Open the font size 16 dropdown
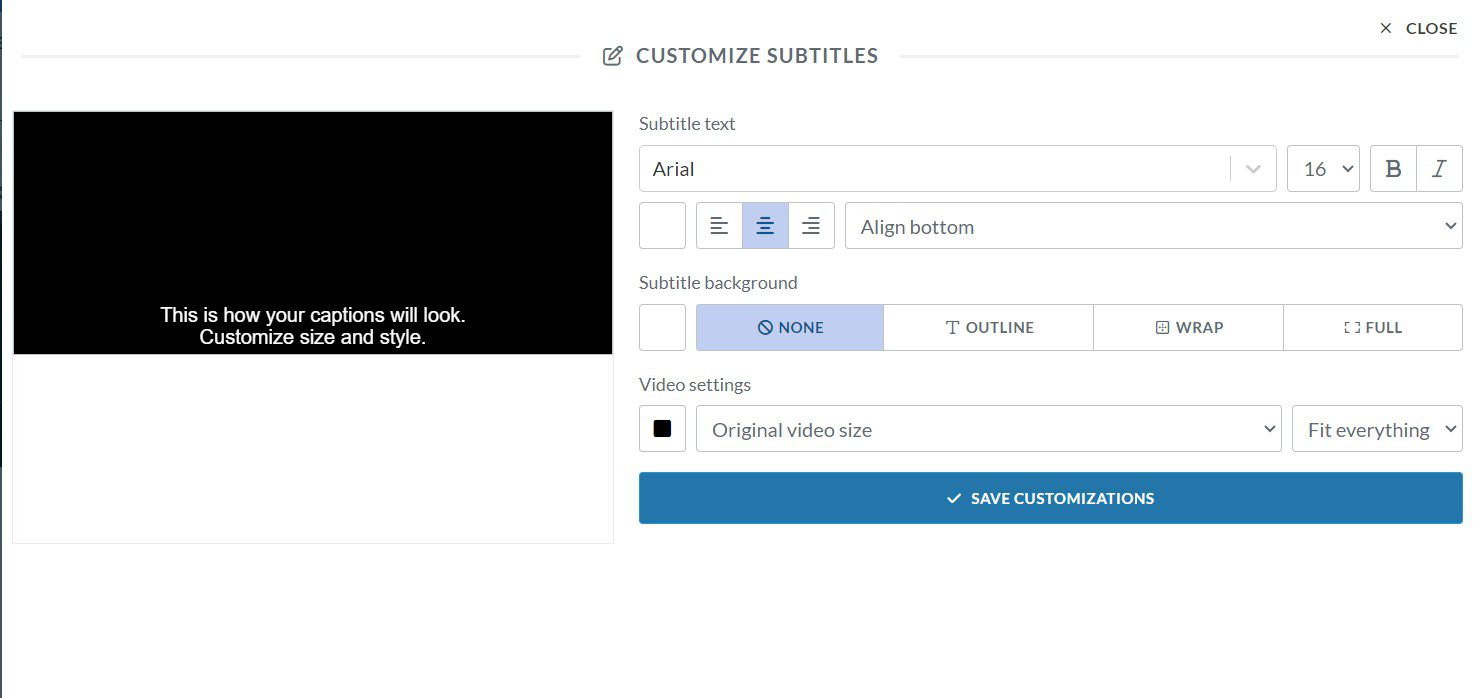 (1322, 168)
